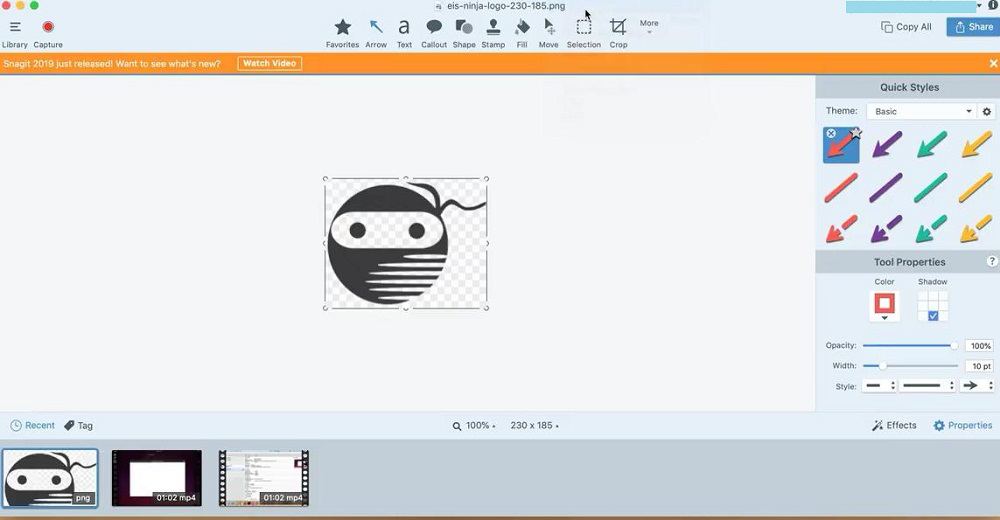Screen dimensions: 1000x520
Task: Open the Favorites tool
Action: click(x=342, y=34)
